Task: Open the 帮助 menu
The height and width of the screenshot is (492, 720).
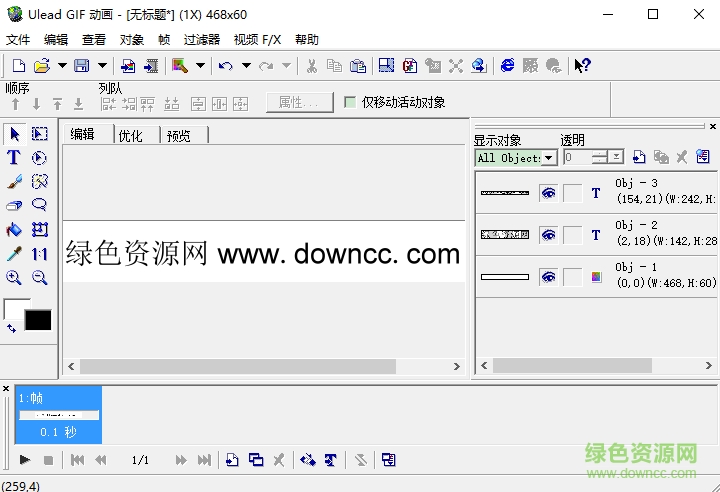Action: point(307,40)
